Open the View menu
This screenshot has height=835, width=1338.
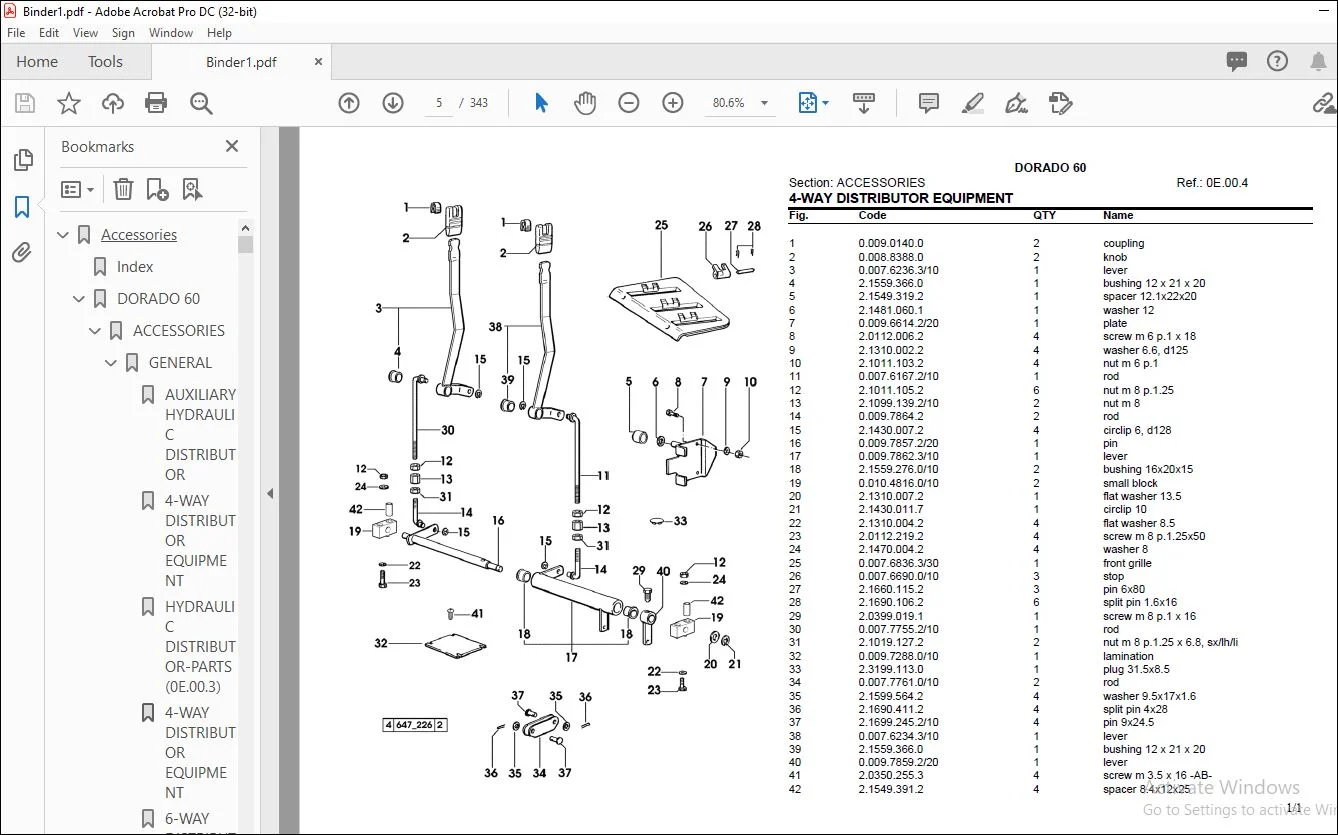[86, 33]
